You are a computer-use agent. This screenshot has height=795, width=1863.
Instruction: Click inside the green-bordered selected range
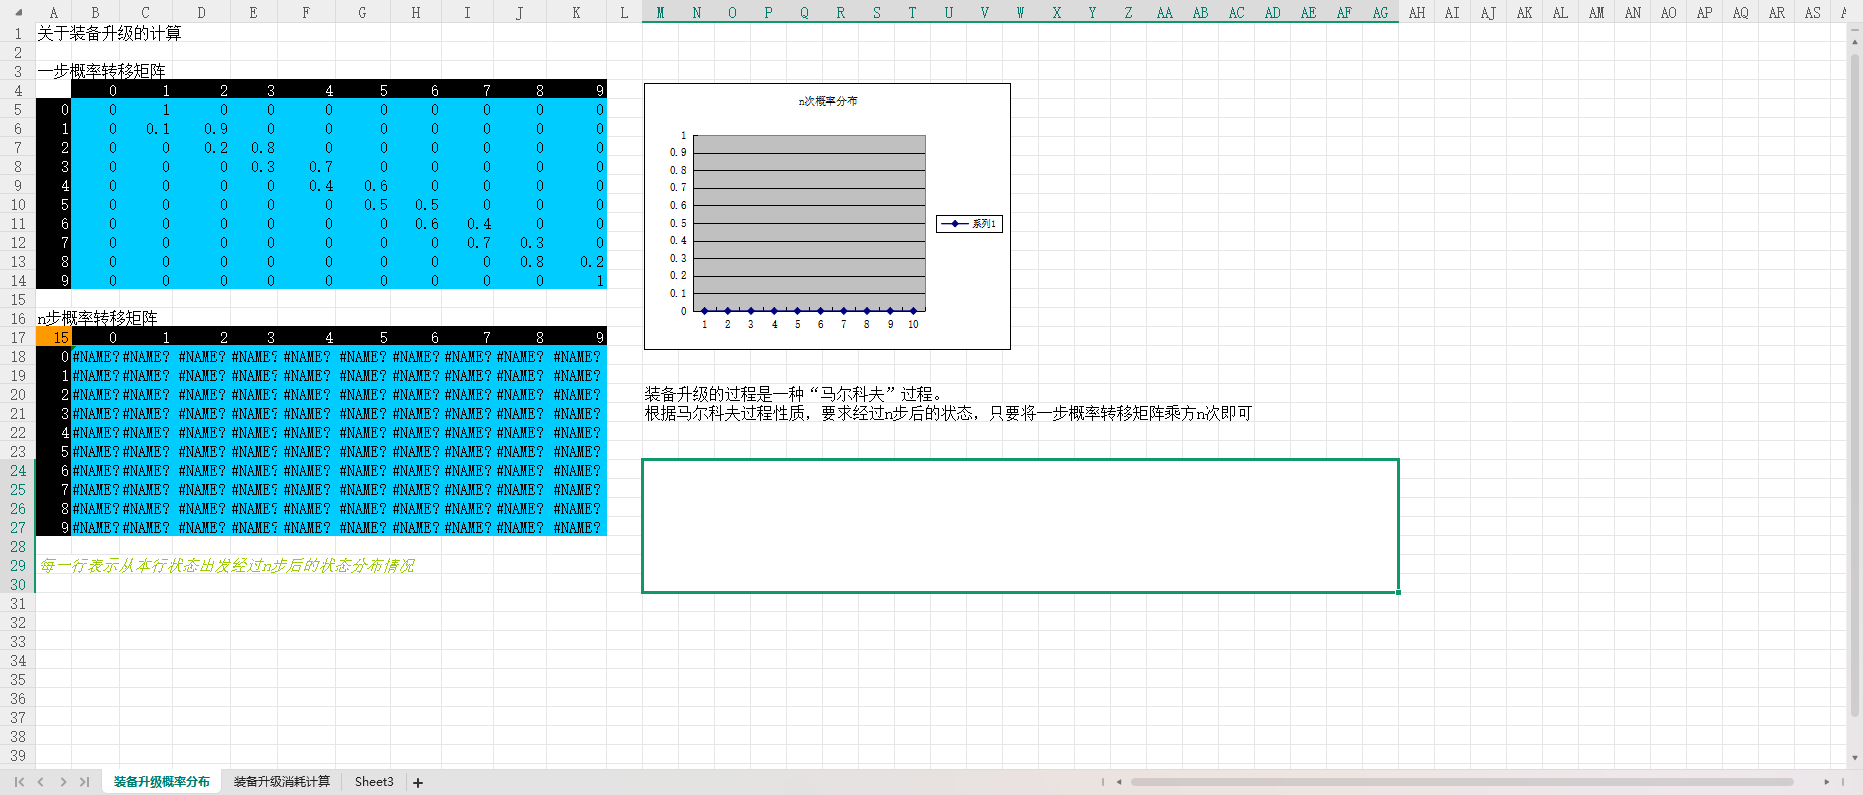click(1020, 526)
